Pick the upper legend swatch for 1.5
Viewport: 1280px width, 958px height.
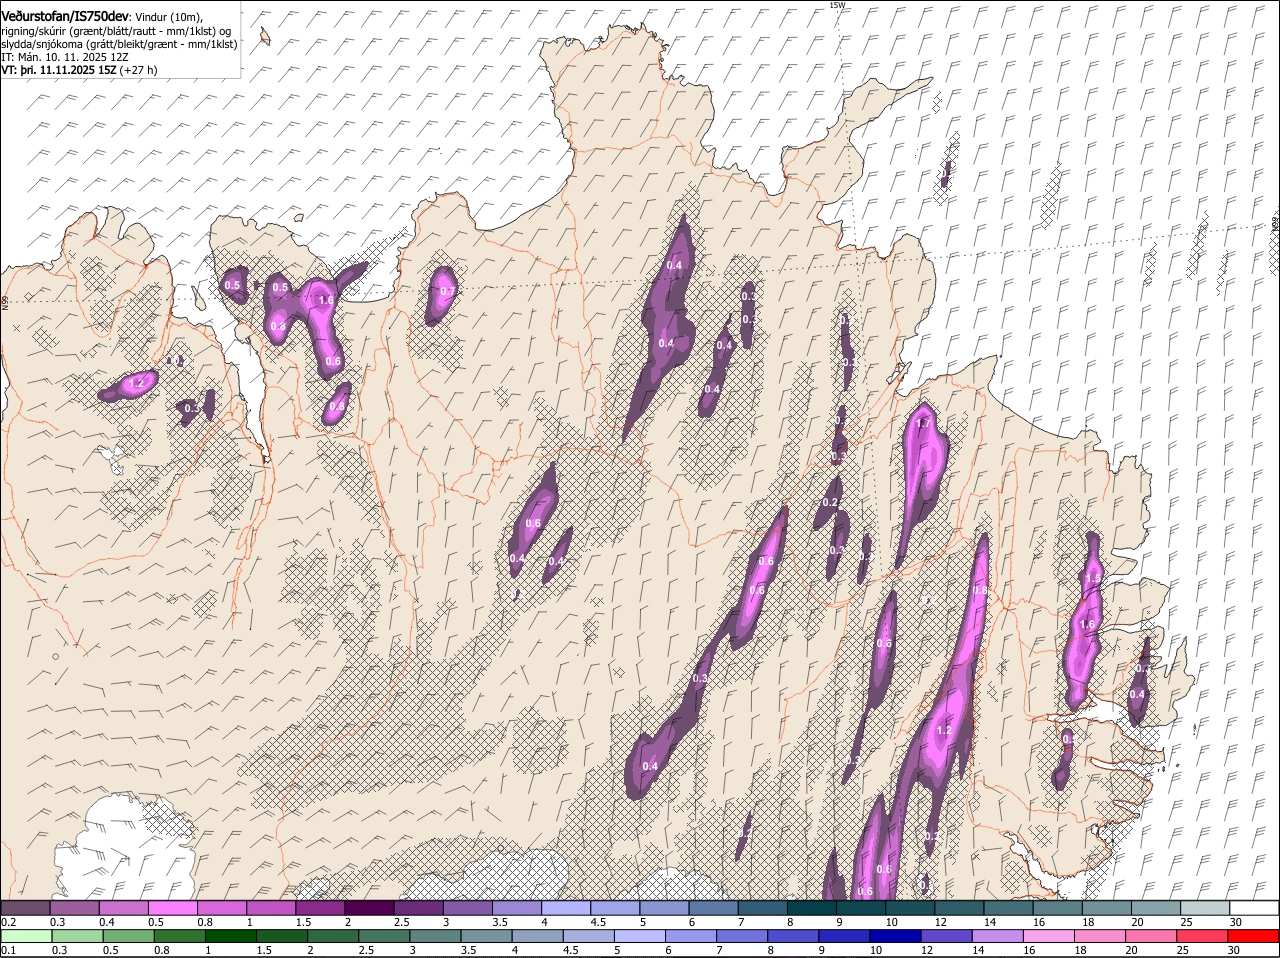[x=320, y=907]
